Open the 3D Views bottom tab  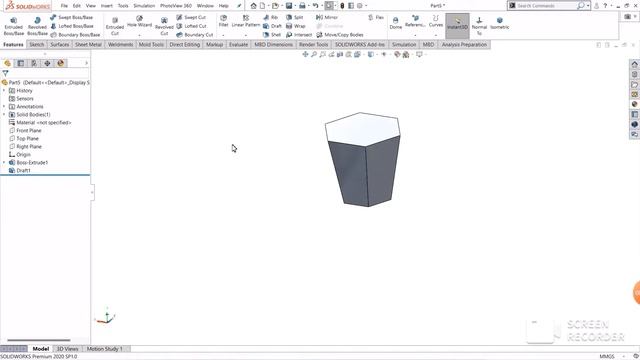tap(67, 349)
